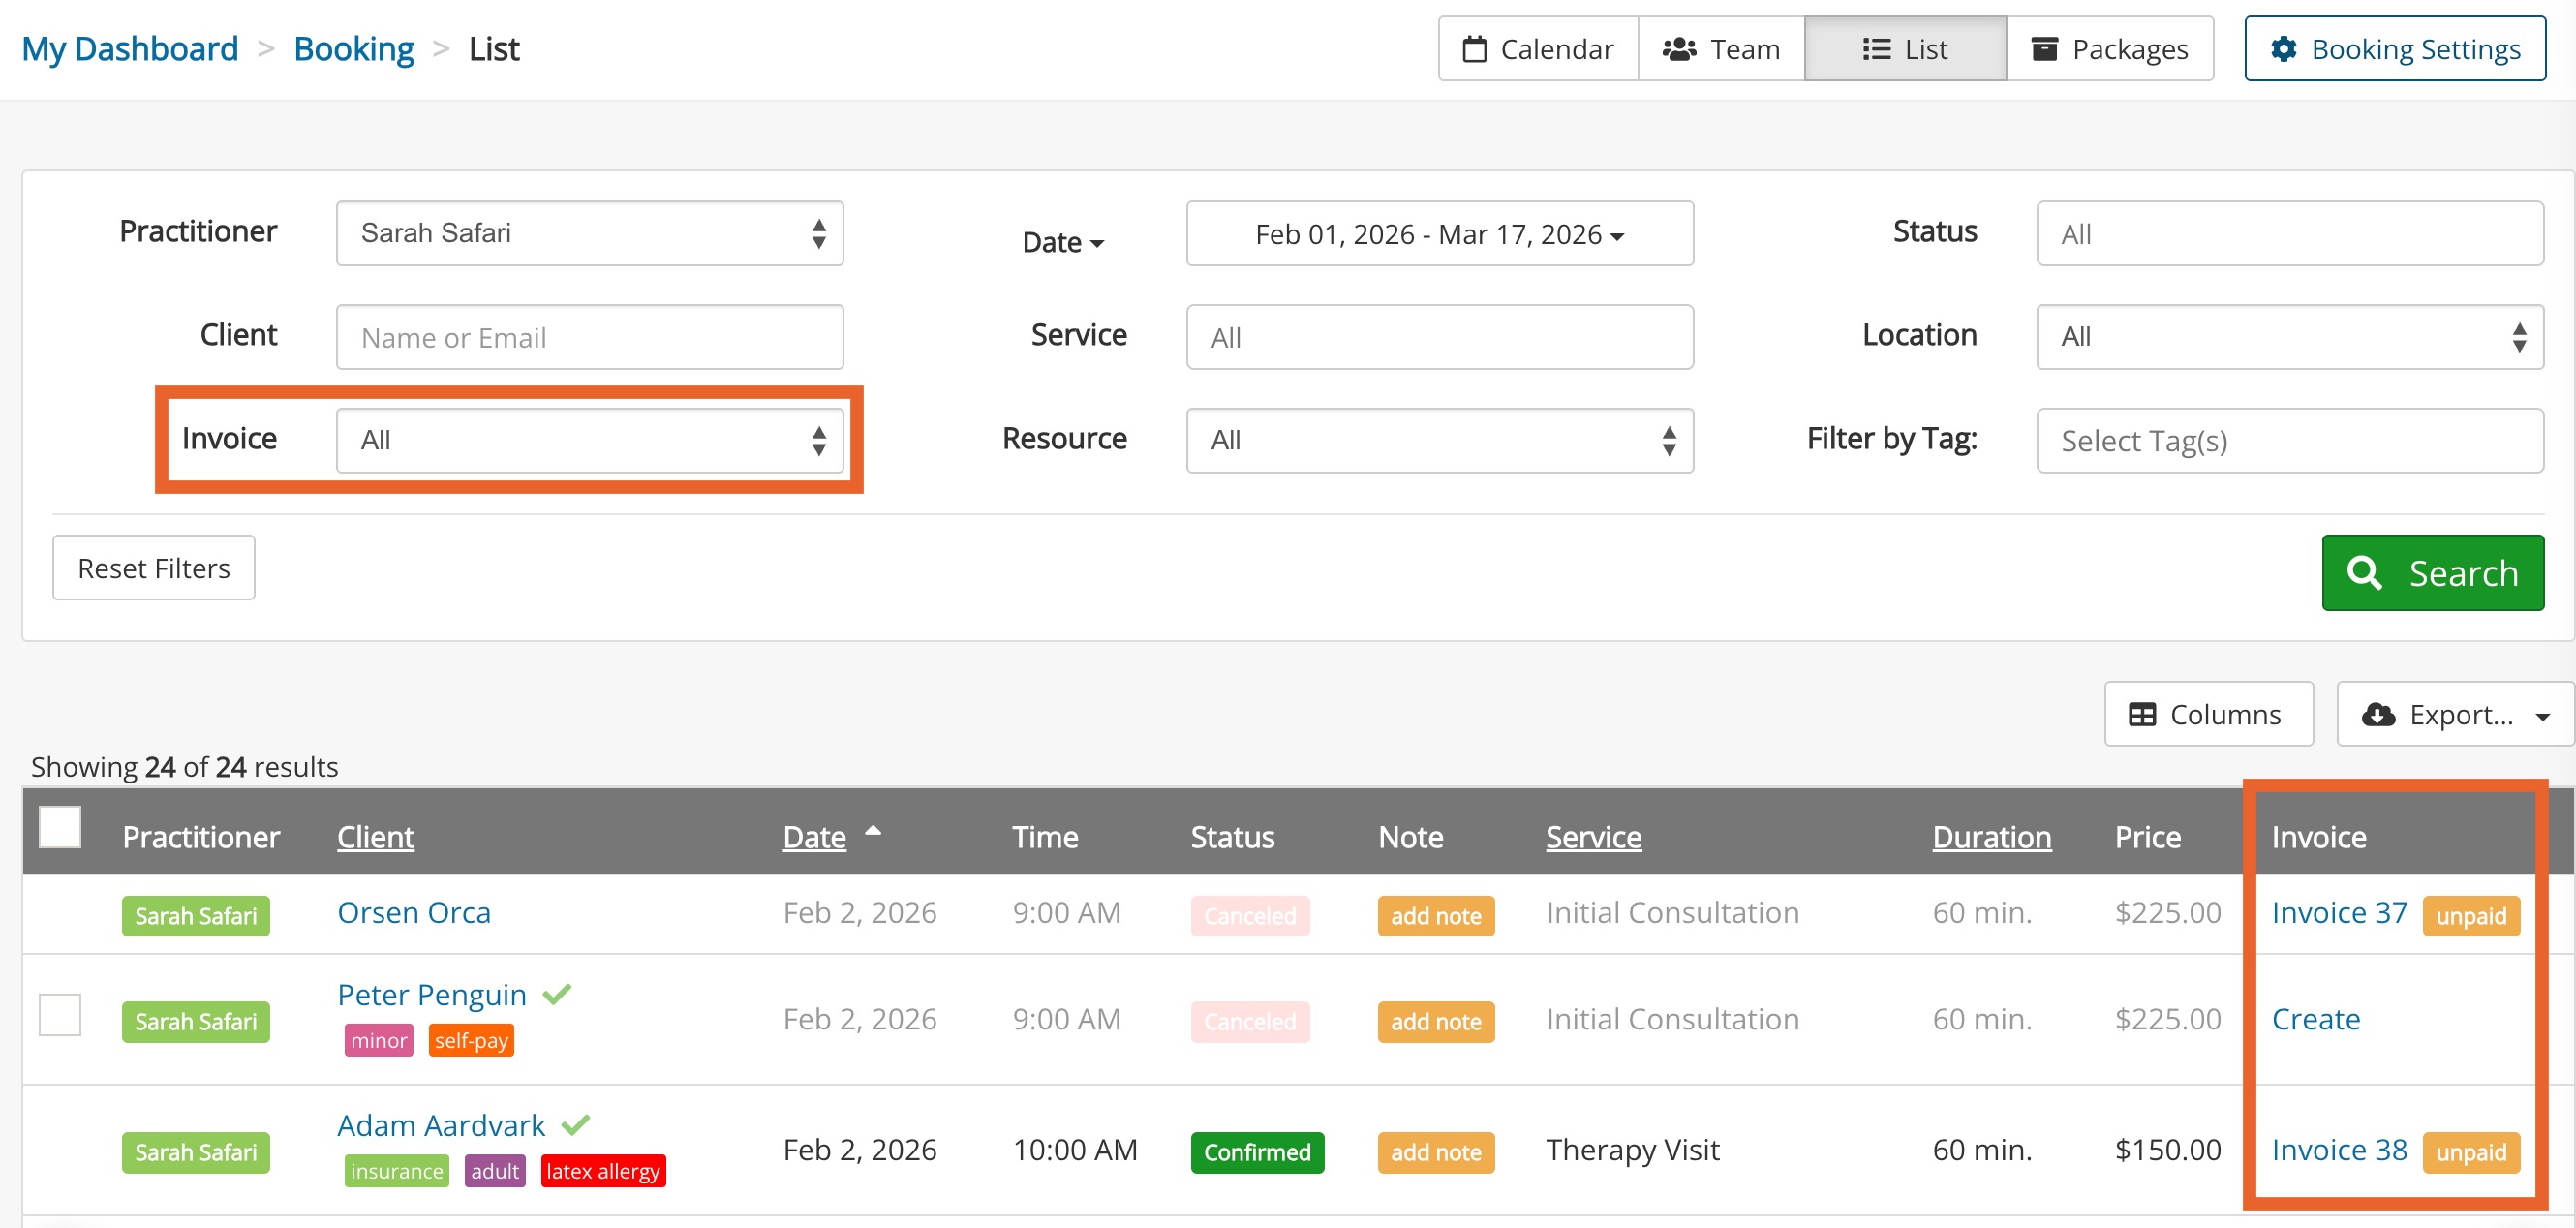Open the Invoice filter dropdown
Screen dimensions: 2576x1228
tap(589, 440)
